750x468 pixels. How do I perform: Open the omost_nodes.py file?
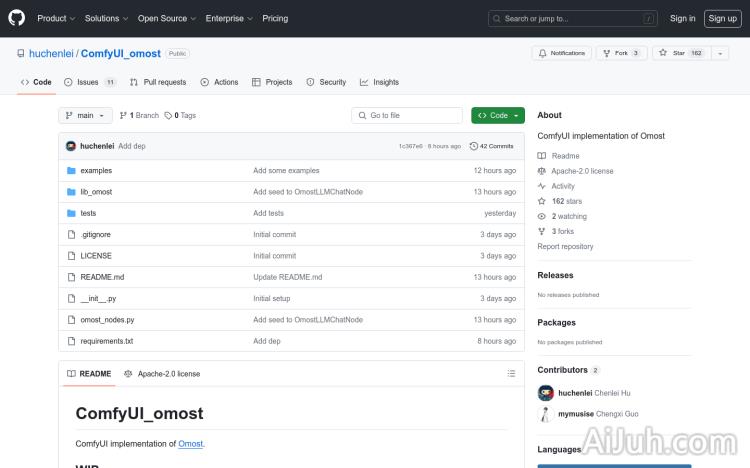tap(107, 320)
